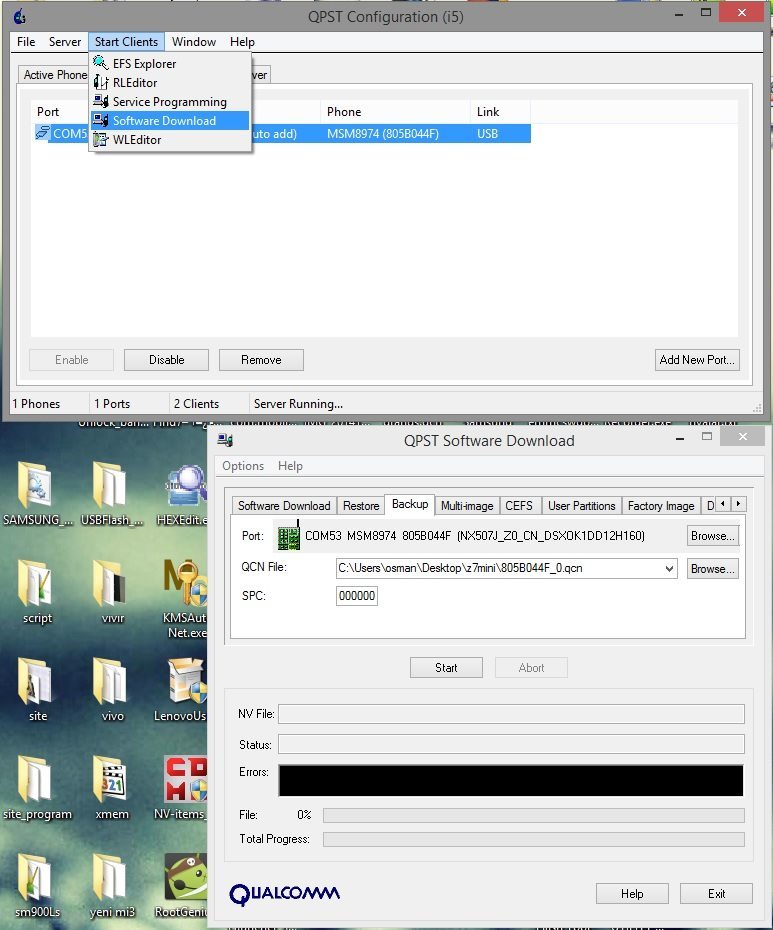This screenshot has height=930, width=773.
Task: Select Software Download in Start Clients menu
Action: (163, 121)
